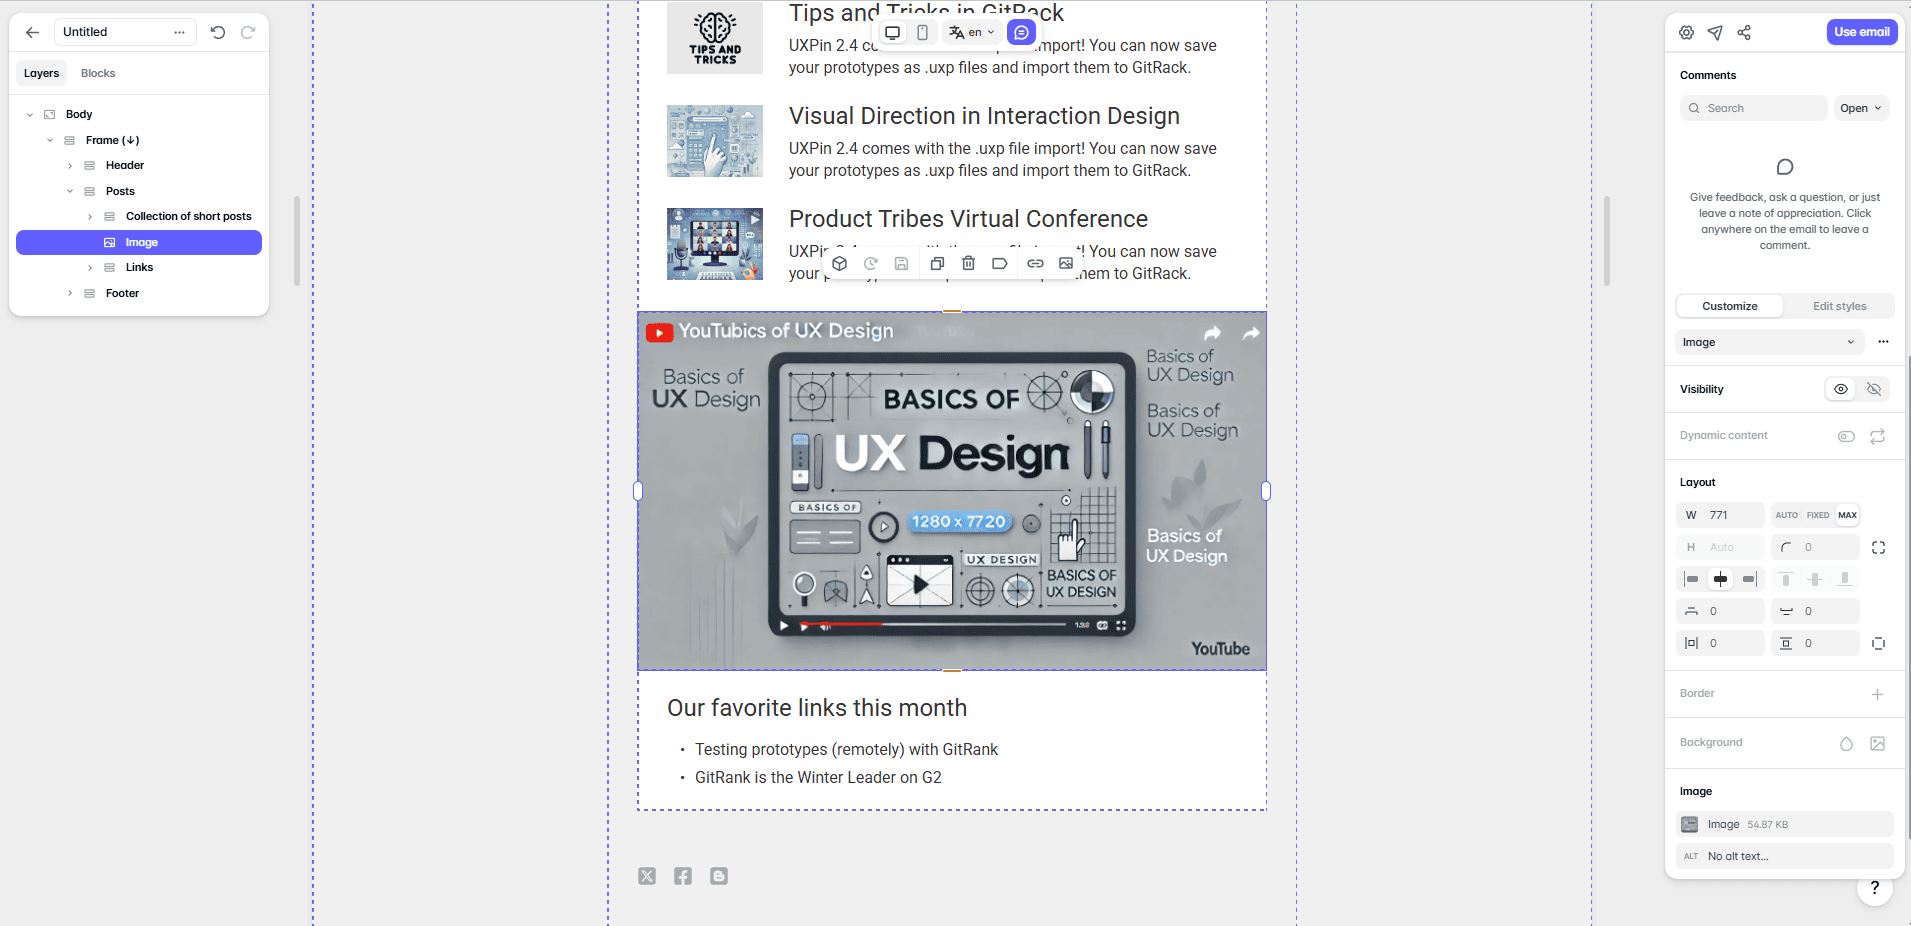1911x926 pixels.
Task: Click 'Testing prototypes (remotely) with GitRank' link
Action: (x=846, y=749)
